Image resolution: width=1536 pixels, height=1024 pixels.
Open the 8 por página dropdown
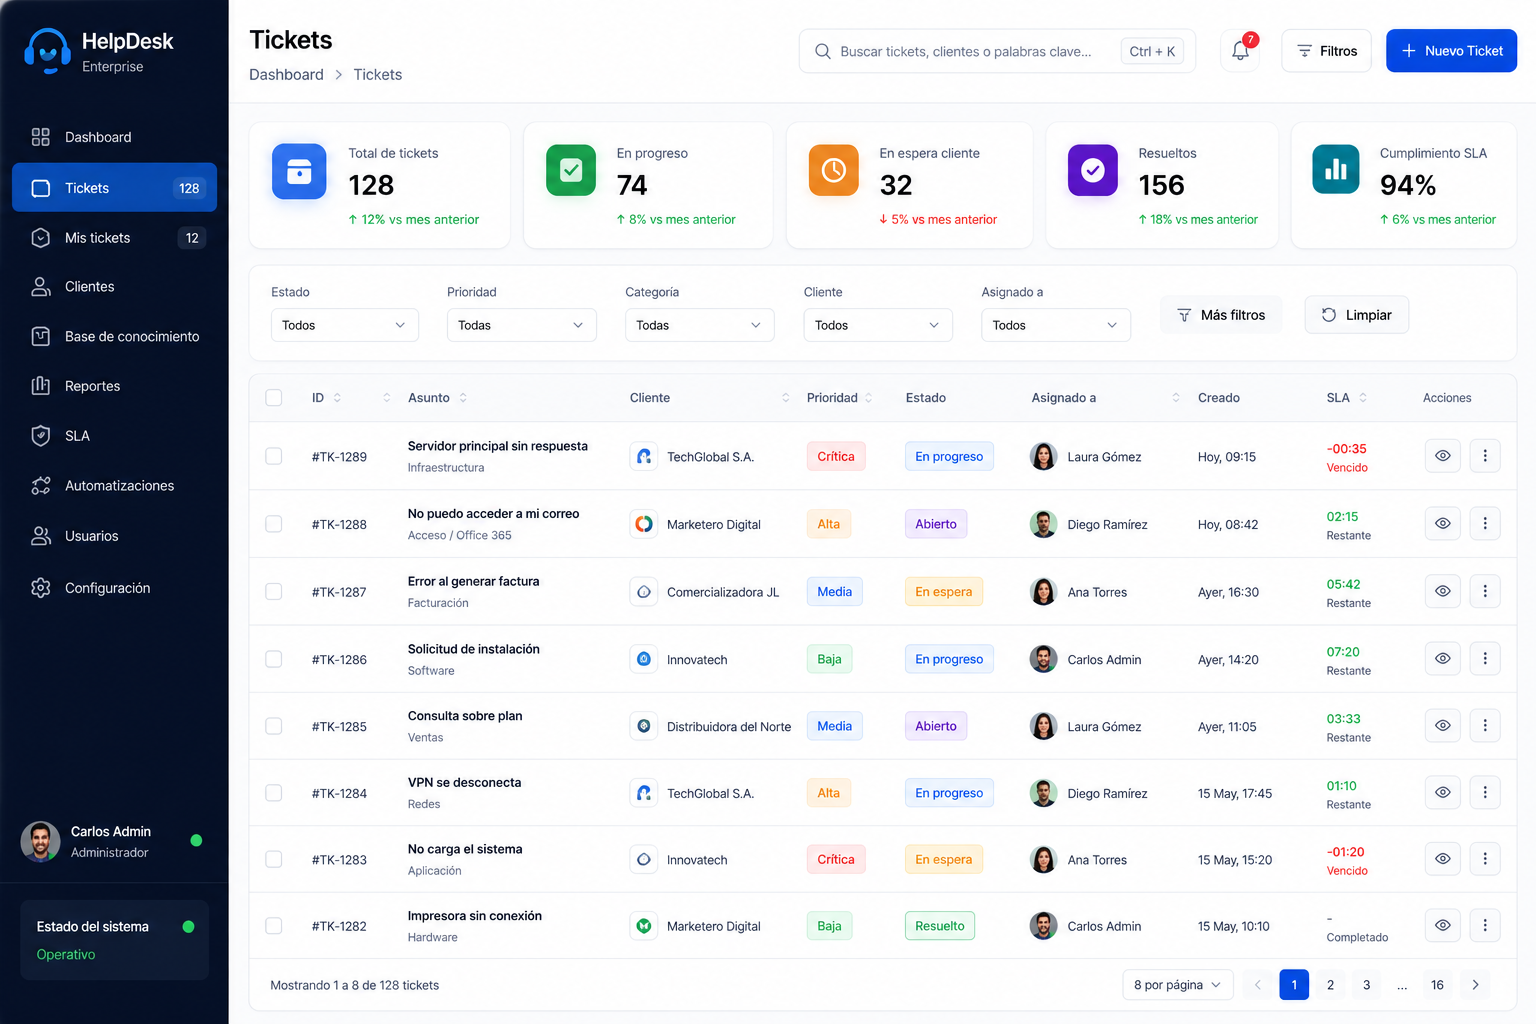[x=1177, y=985]
